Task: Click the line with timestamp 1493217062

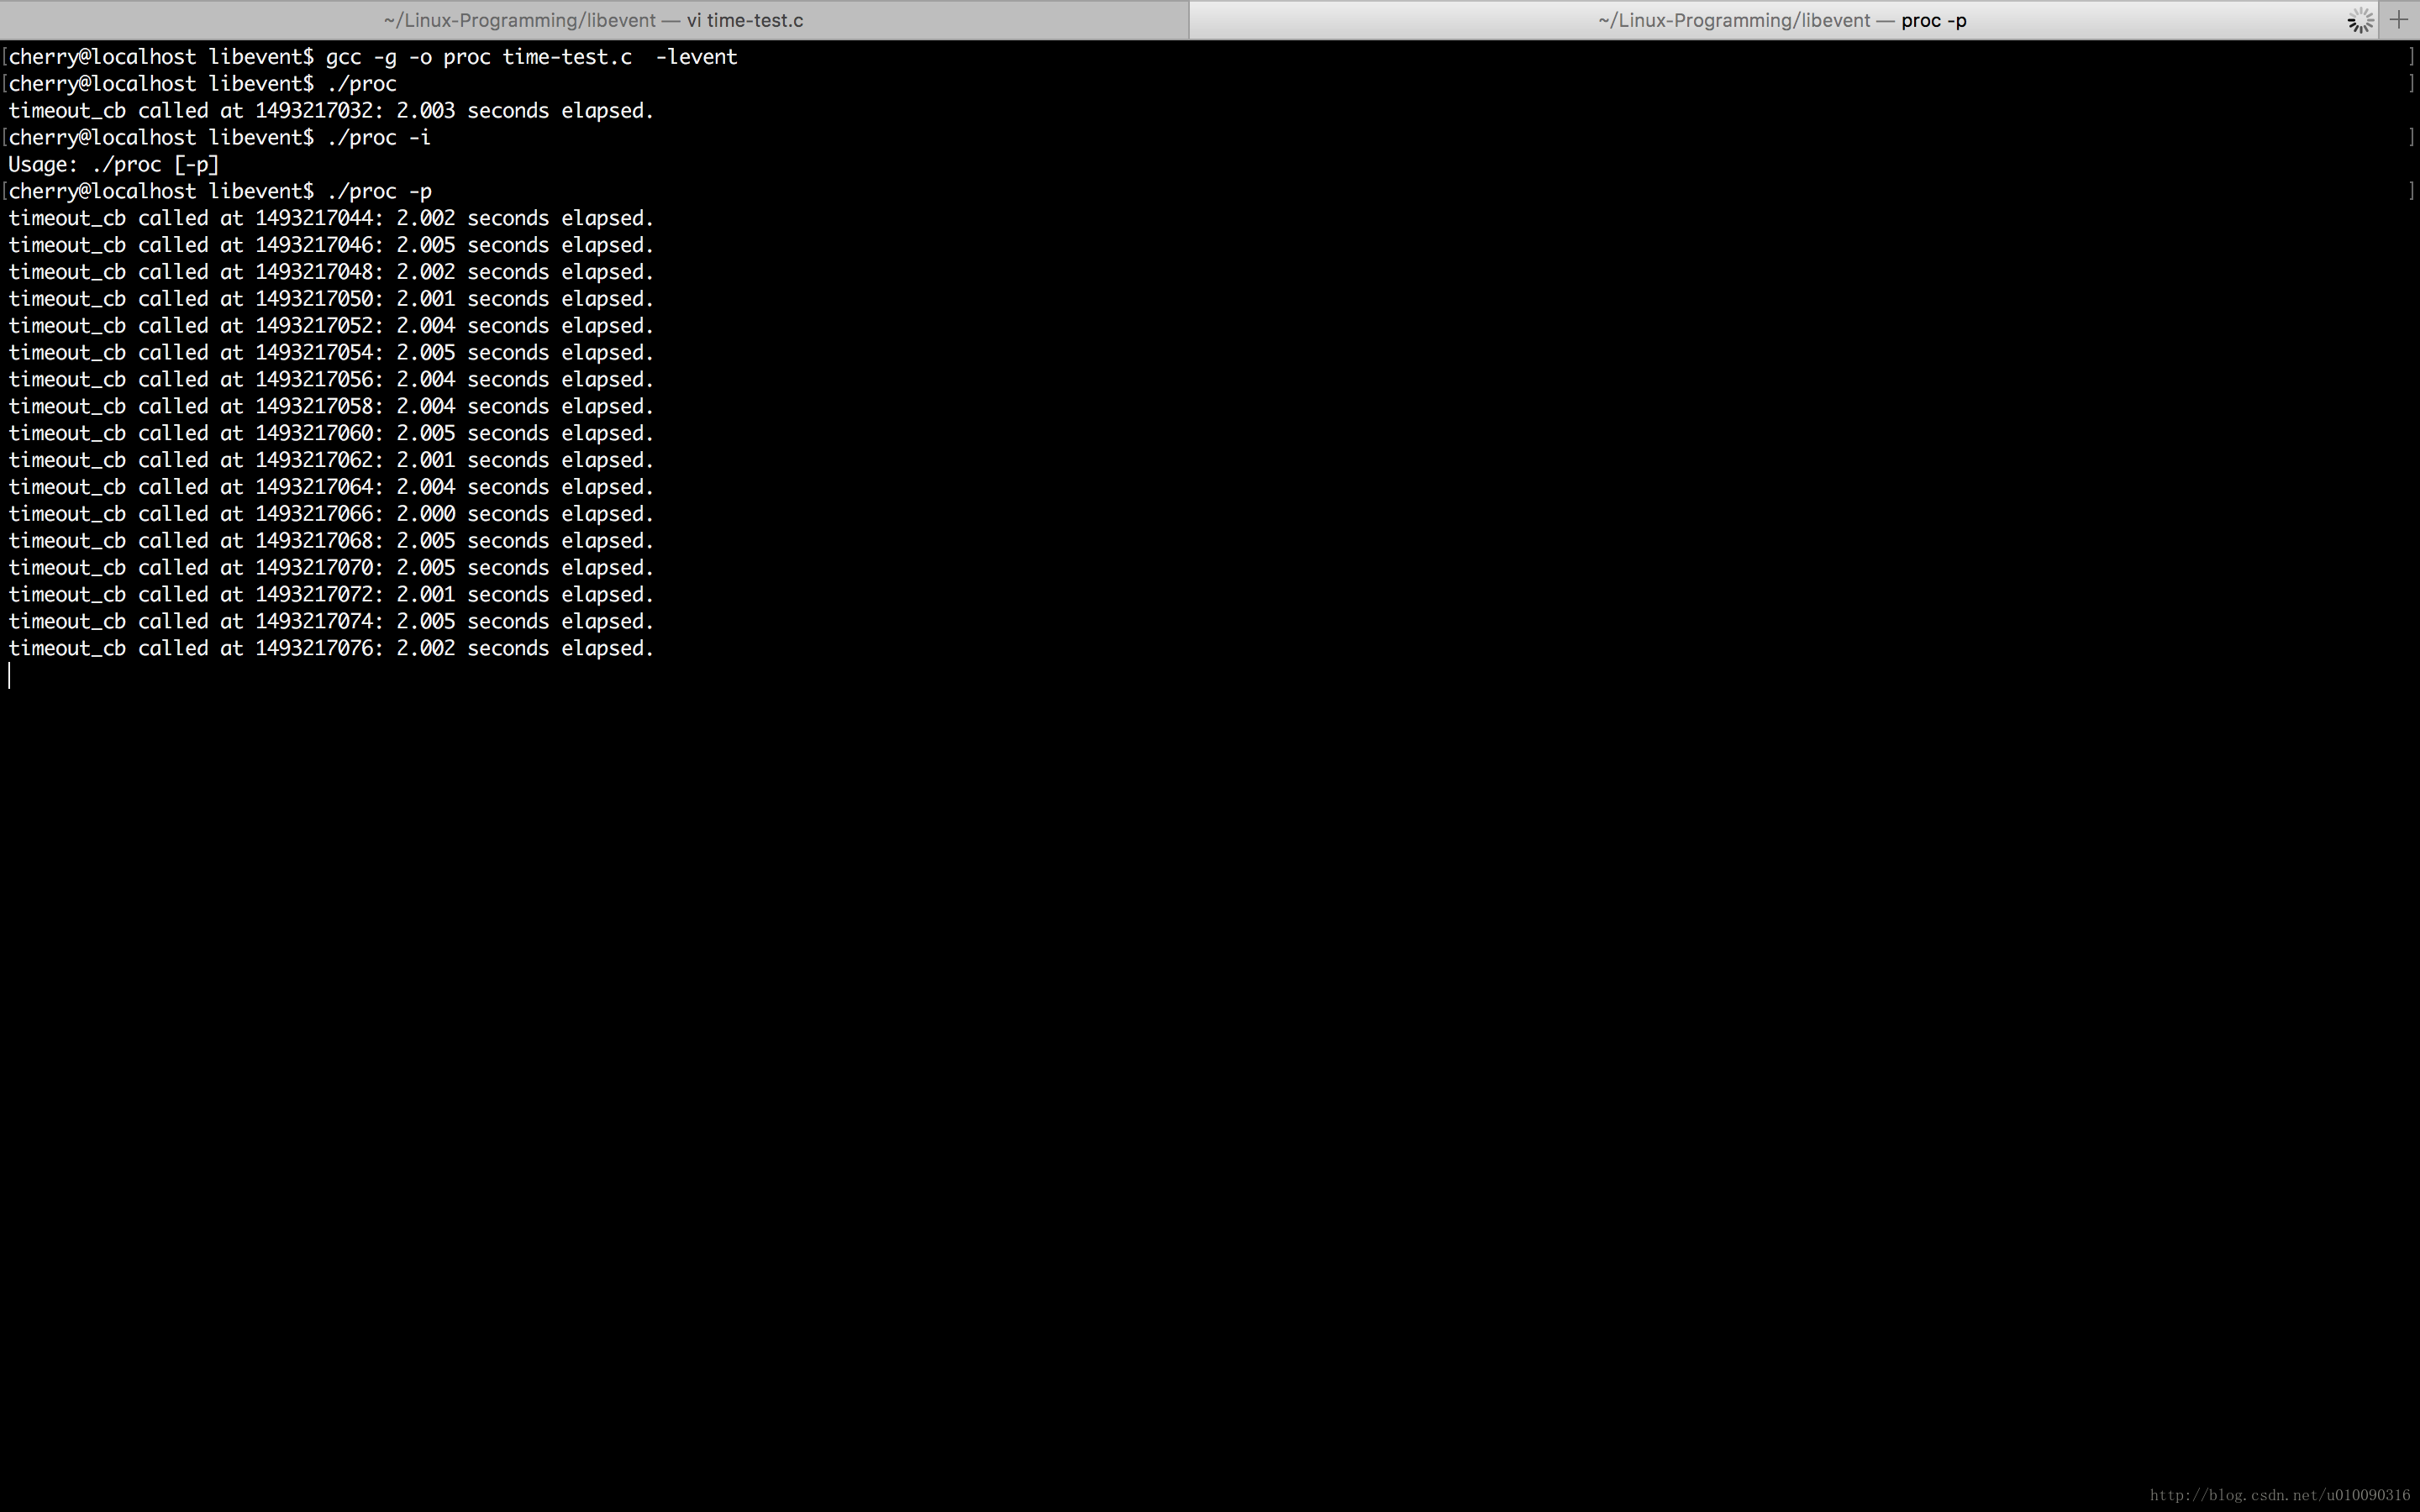Action: (331, 460)
